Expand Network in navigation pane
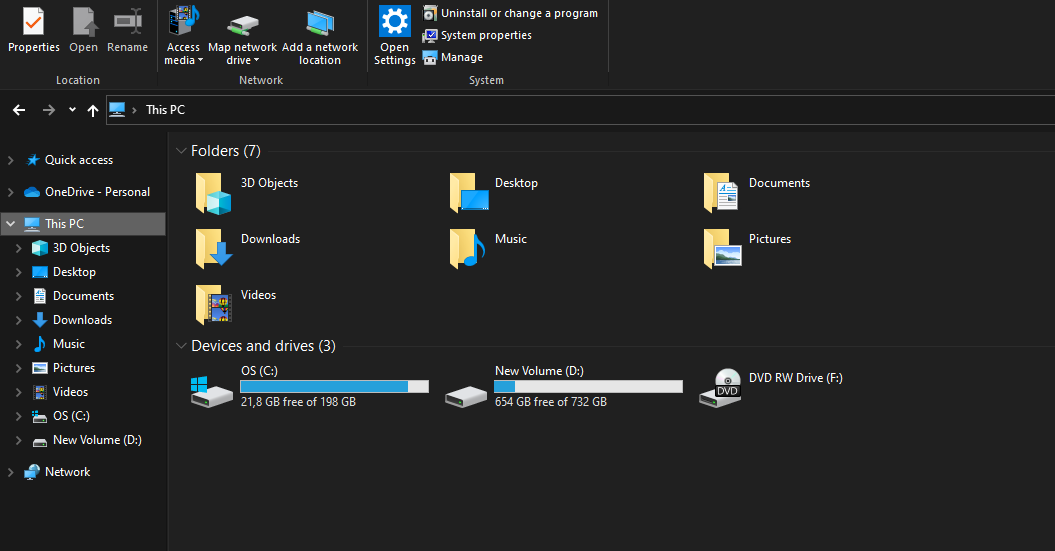The image size is (1055, 551). coord(11,472)
